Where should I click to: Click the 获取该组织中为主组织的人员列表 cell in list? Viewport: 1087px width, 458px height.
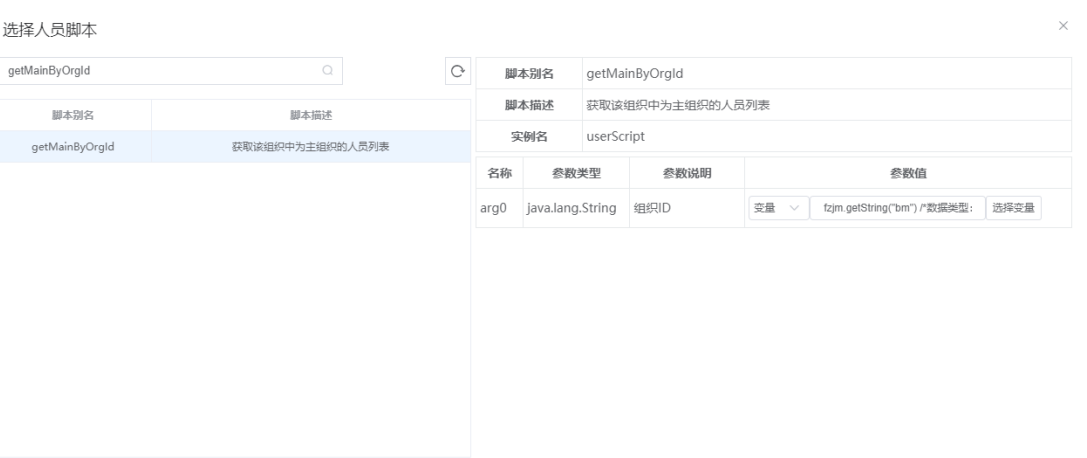(x=311, y=147)
